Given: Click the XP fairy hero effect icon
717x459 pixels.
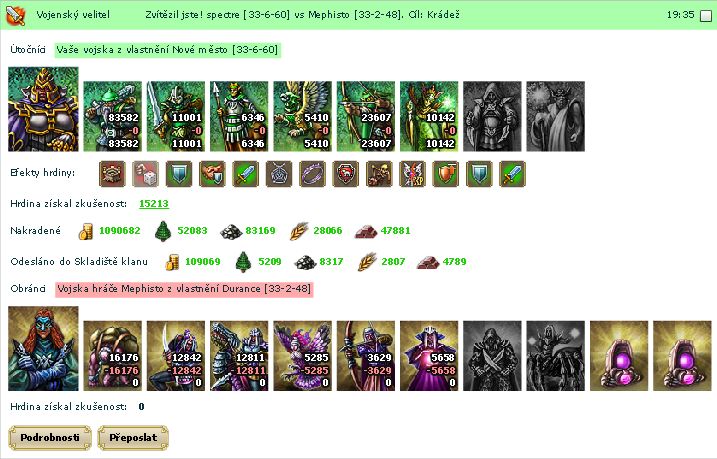Looking at the screenshot, I should (412, 174).
